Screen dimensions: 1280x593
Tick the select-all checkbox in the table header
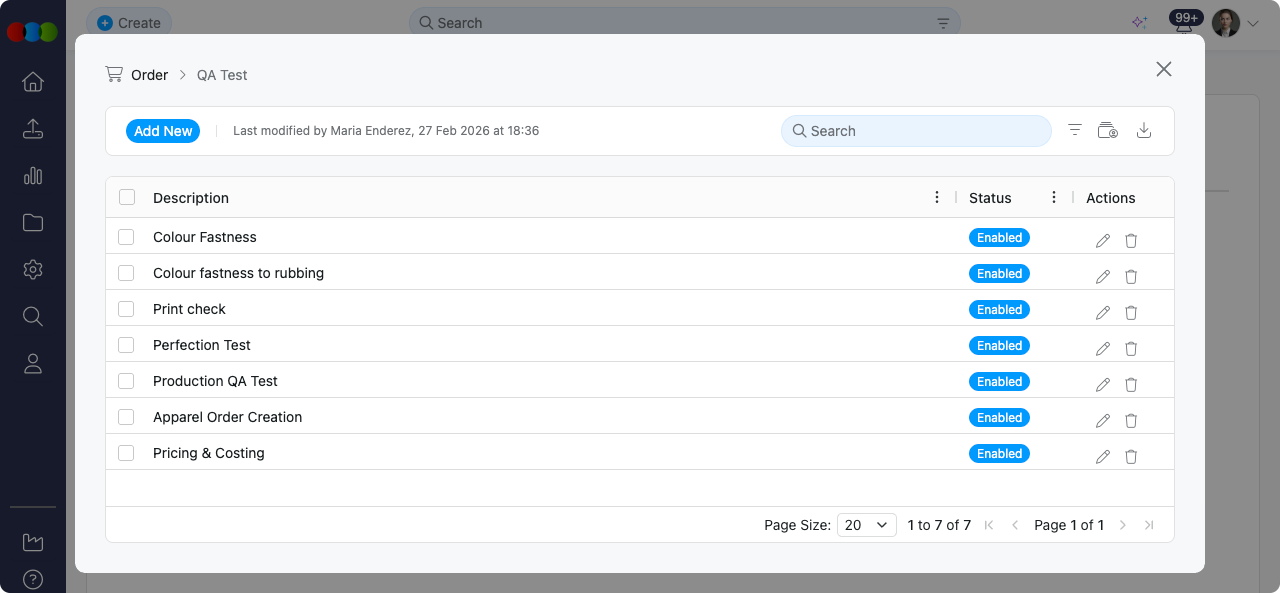click(126, 197)
